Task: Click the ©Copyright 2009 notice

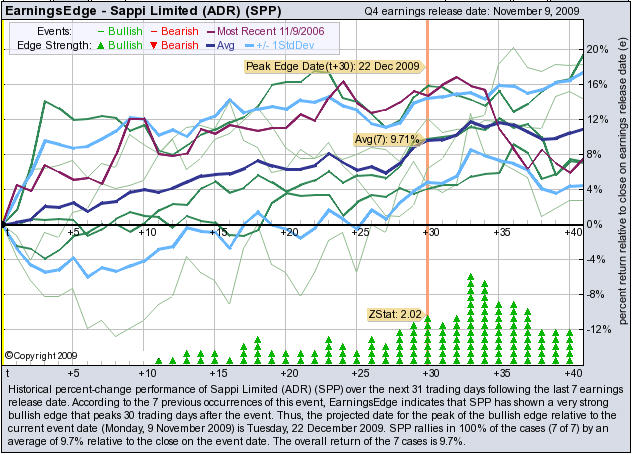Action: coord(40,354)
